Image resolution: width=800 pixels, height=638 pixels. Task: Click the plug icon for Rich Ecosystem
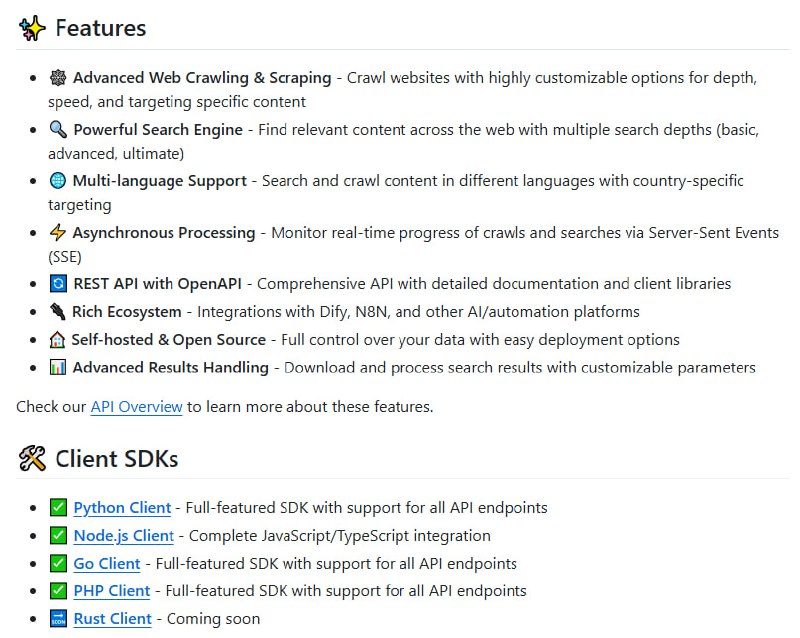tap(58, 313)
